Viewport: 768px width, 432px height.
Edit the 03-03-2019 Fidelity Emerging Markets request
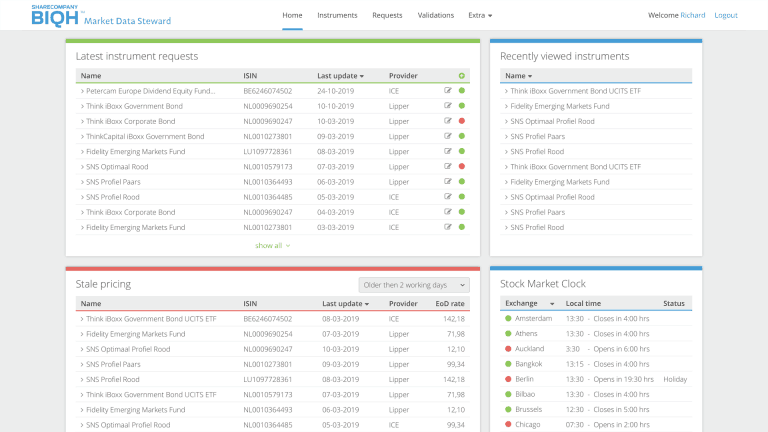point(448,227)
